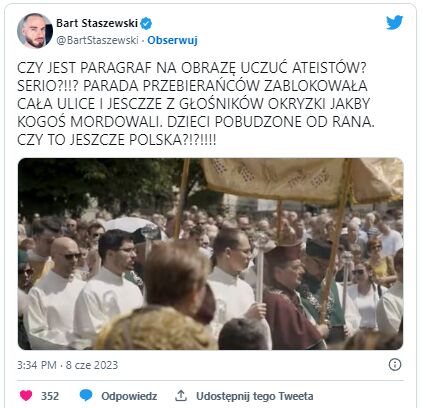Click the Odpowiedz reply label
The height and width of the screenshot is (408, 423).
coord(129,396)
